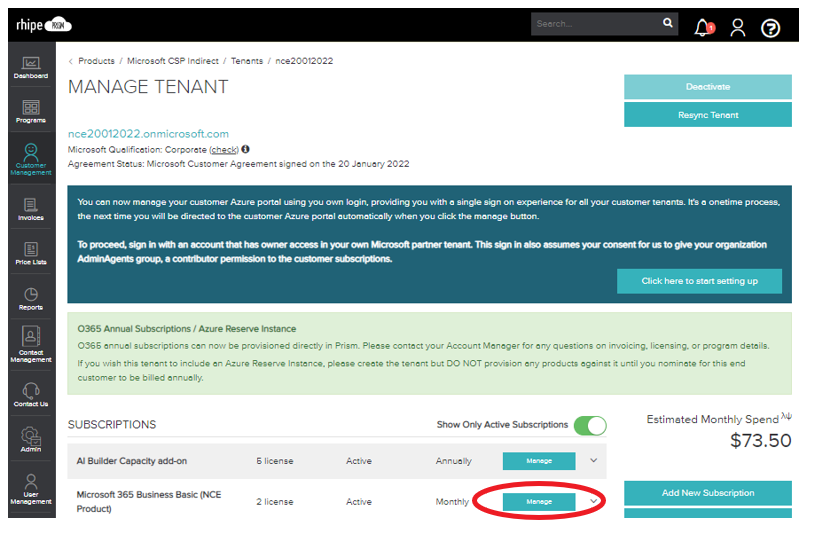The height and width of the screenshot is (536, 815).
Task: Open the Invoices sidebar icon
Action: point(31,209)
